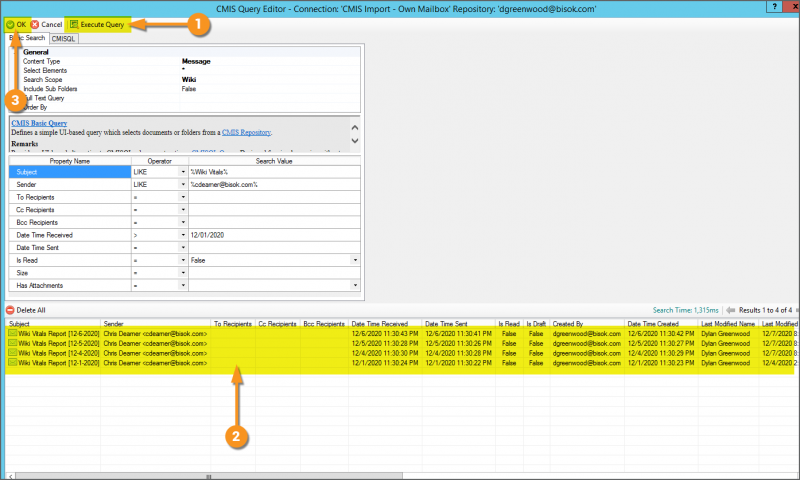Click the Search Time 1,315ms text

(685, 310)
